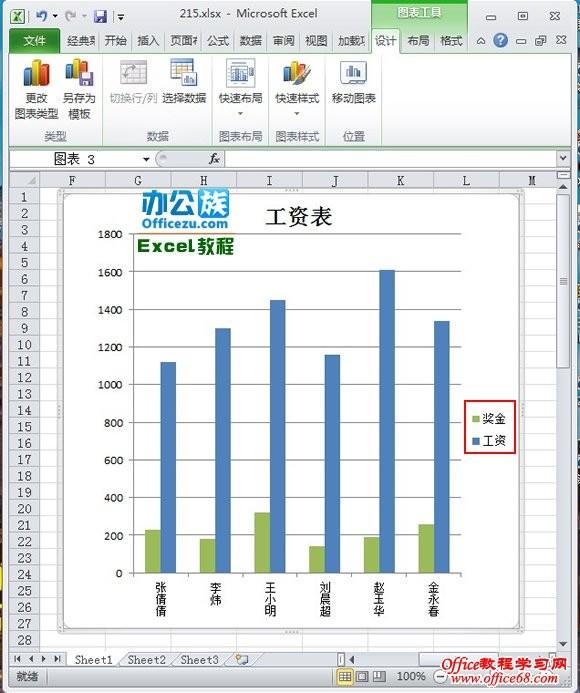
Task: Open the Name Box dropdown arrow
Action: tap(146, 159)
